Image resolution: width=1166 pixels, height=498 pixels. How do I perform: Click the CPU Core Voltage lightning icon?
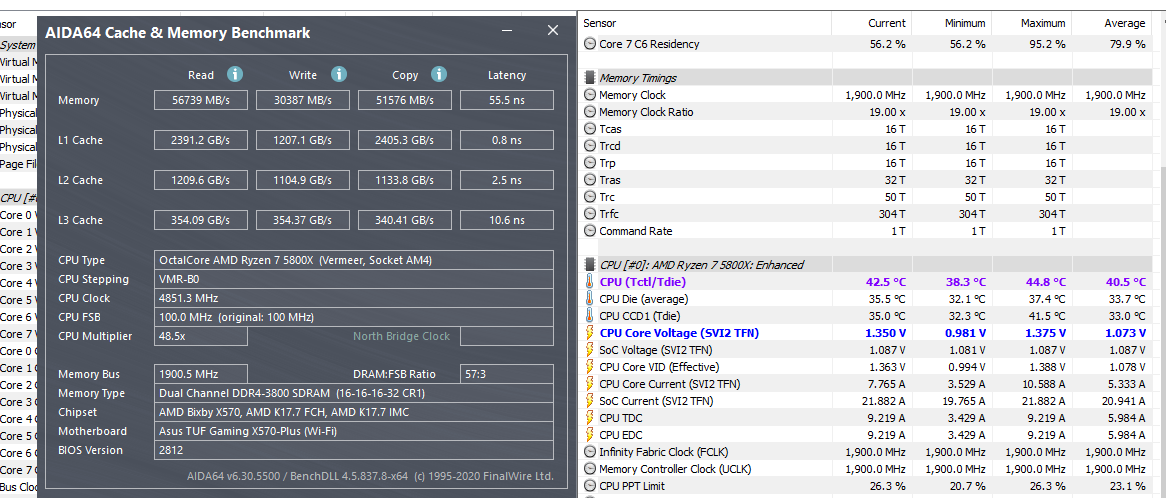click(x=590, y=333)
